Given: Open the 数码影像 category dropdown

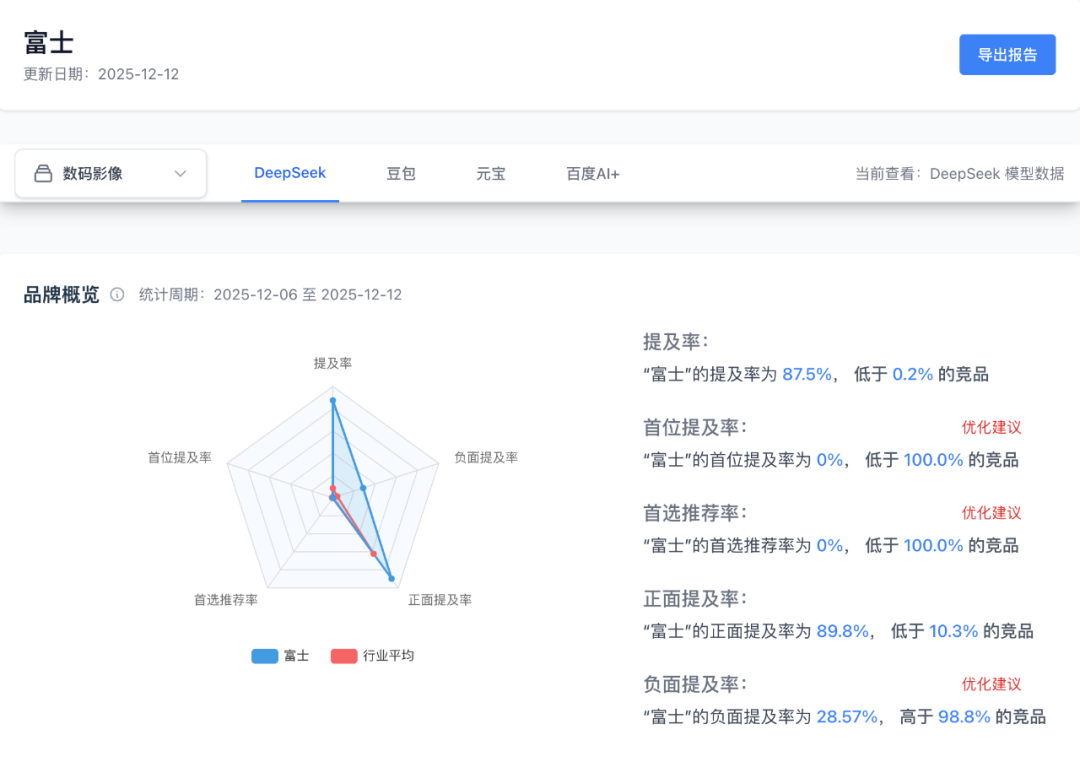Looking at the screenshot, I should (111, 174).
